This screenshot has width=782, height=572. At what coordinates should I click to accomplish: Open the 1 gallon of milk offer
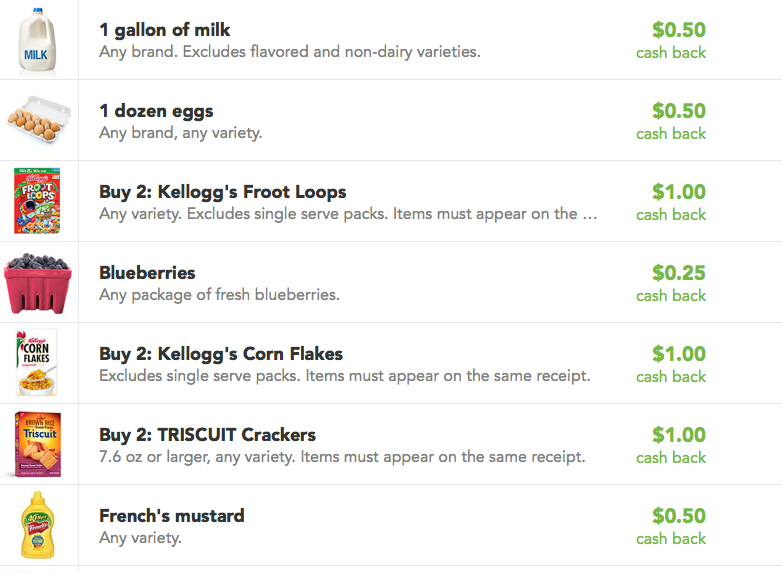(x=165, y=30)
